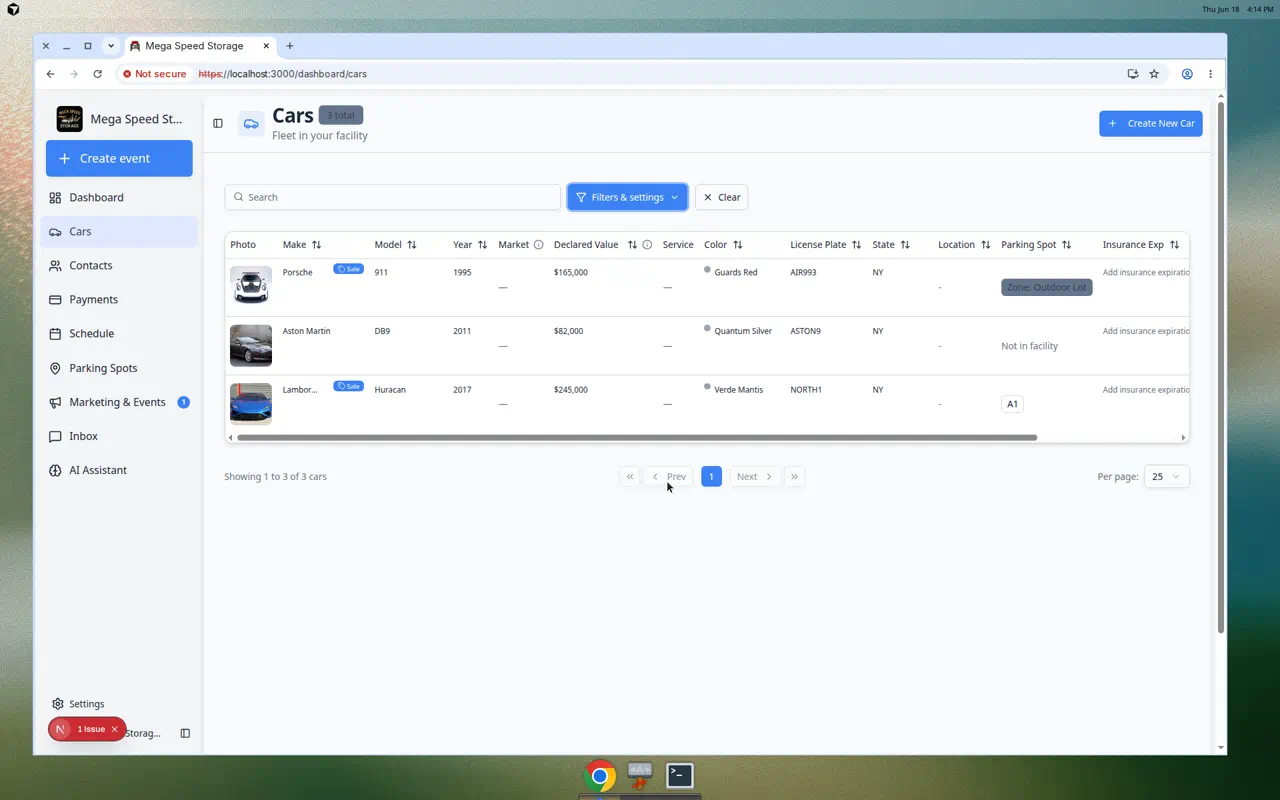This screenshot has width=1280, height=800.
Task: Sort by Location column arrows
Action: coord(986,245)
